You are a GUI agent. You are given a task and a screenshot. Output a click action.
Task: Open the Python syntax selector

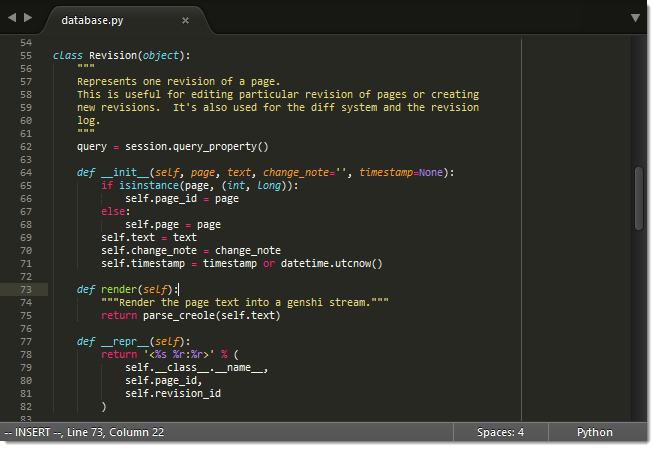point(594,432)
